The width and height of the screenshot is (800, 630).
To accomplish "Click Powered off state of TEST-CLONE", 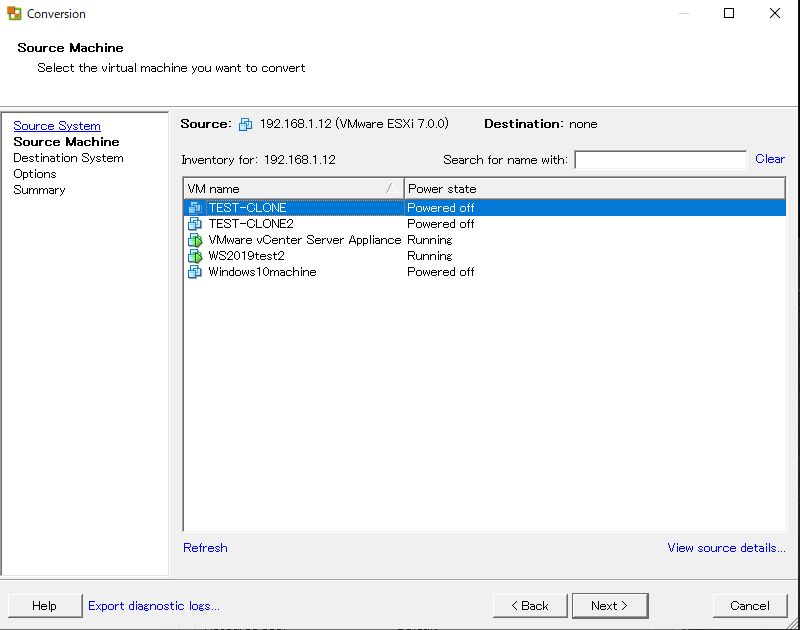I will (440, 208).
